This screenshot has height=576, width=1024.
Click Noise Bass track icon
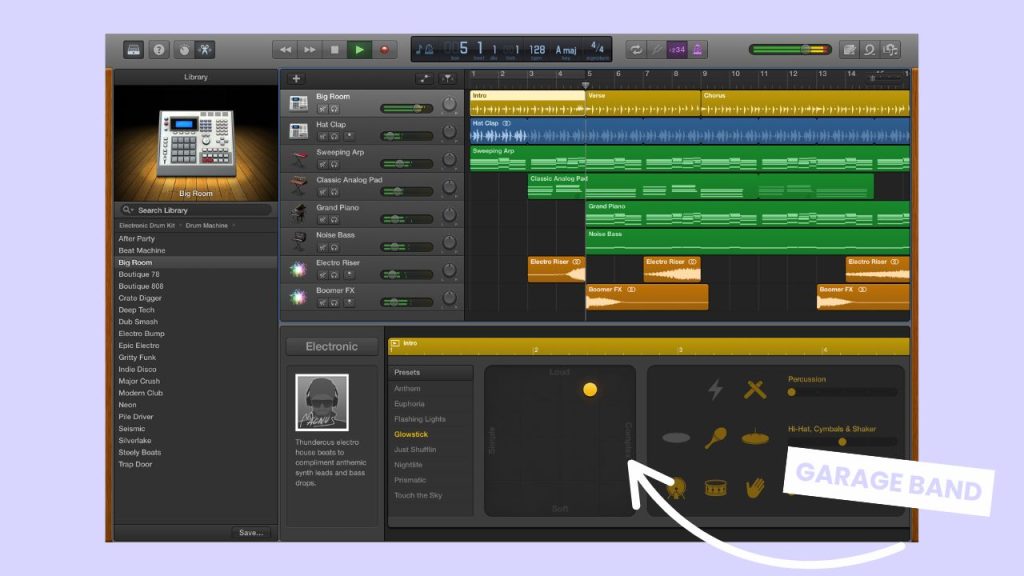(298, 242)
